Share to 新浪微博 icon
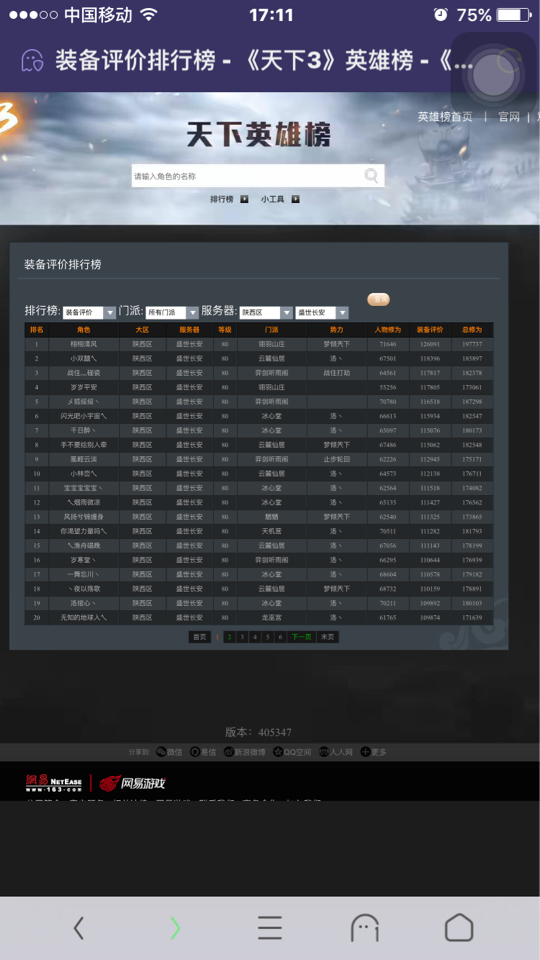540x960 pixels. (245, 752)
